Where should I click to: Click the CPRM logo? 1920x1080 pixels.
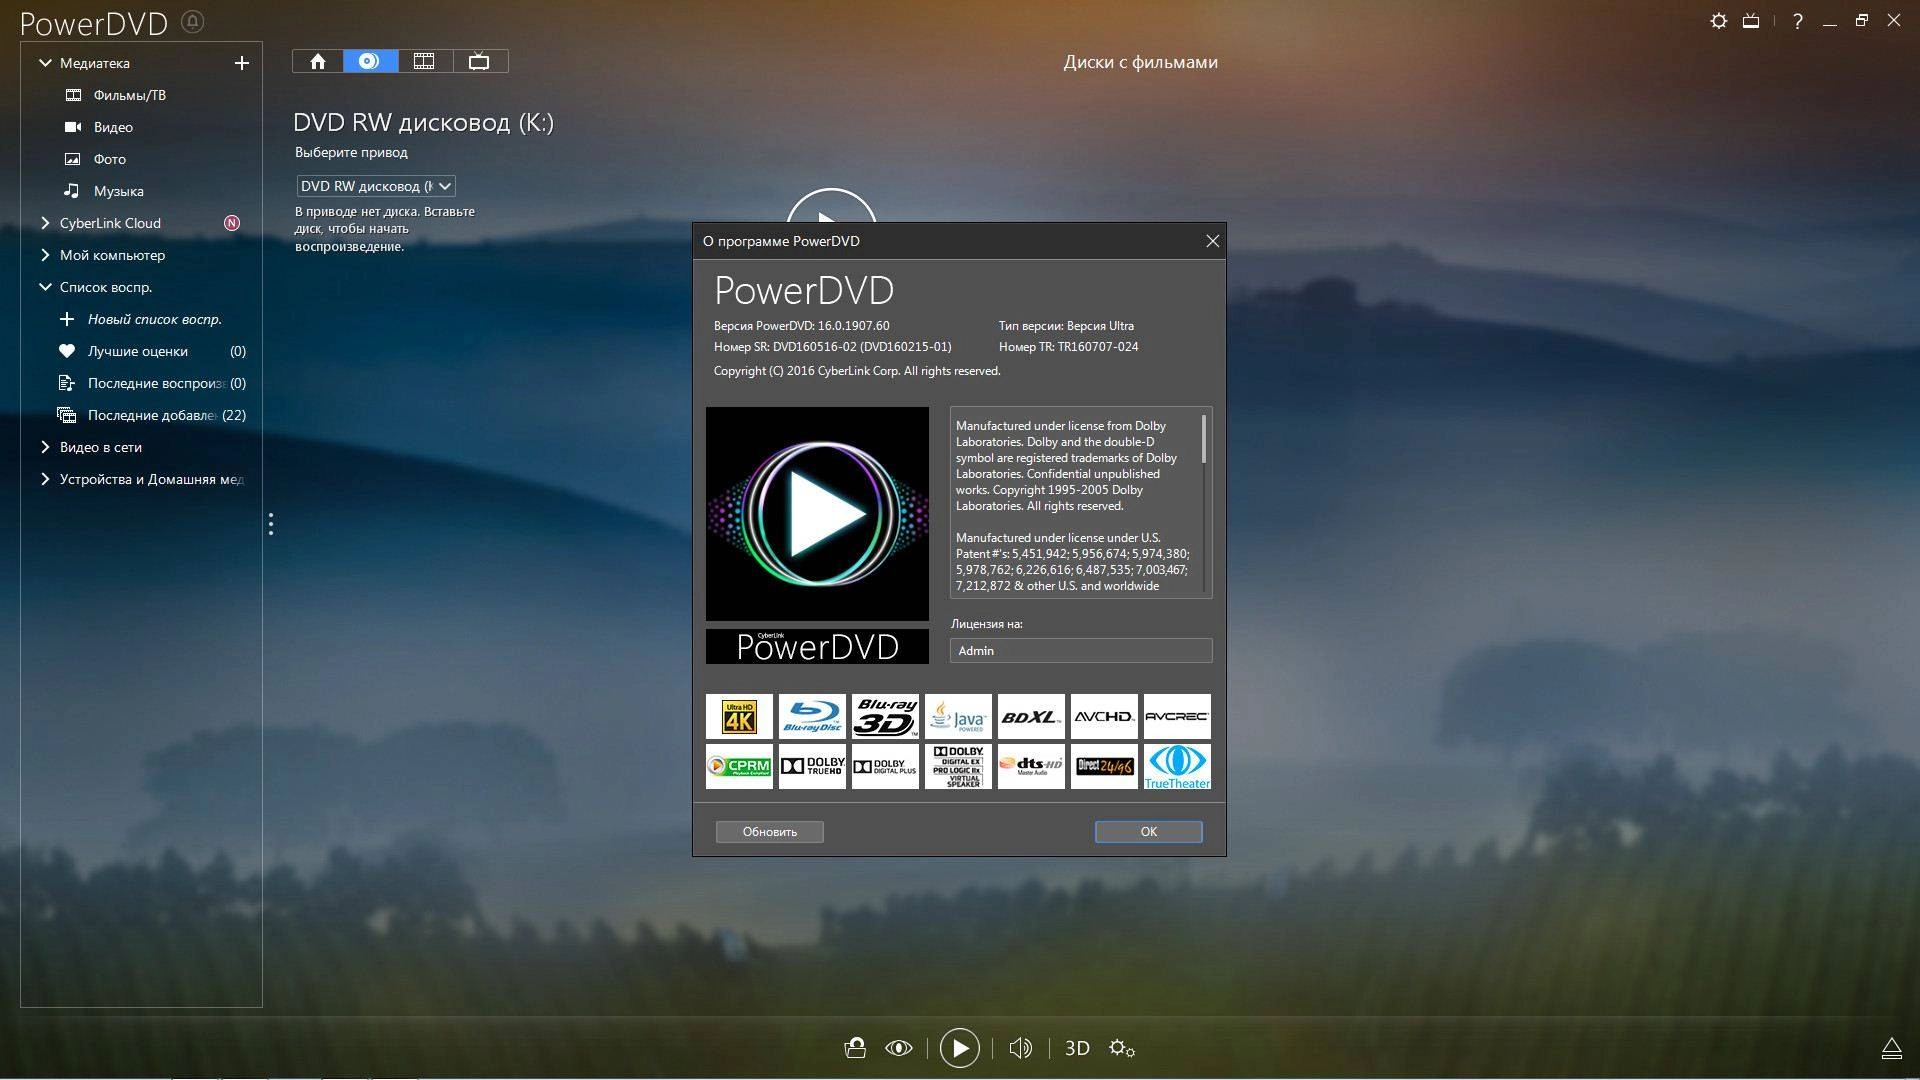click(x=739, y=766)
